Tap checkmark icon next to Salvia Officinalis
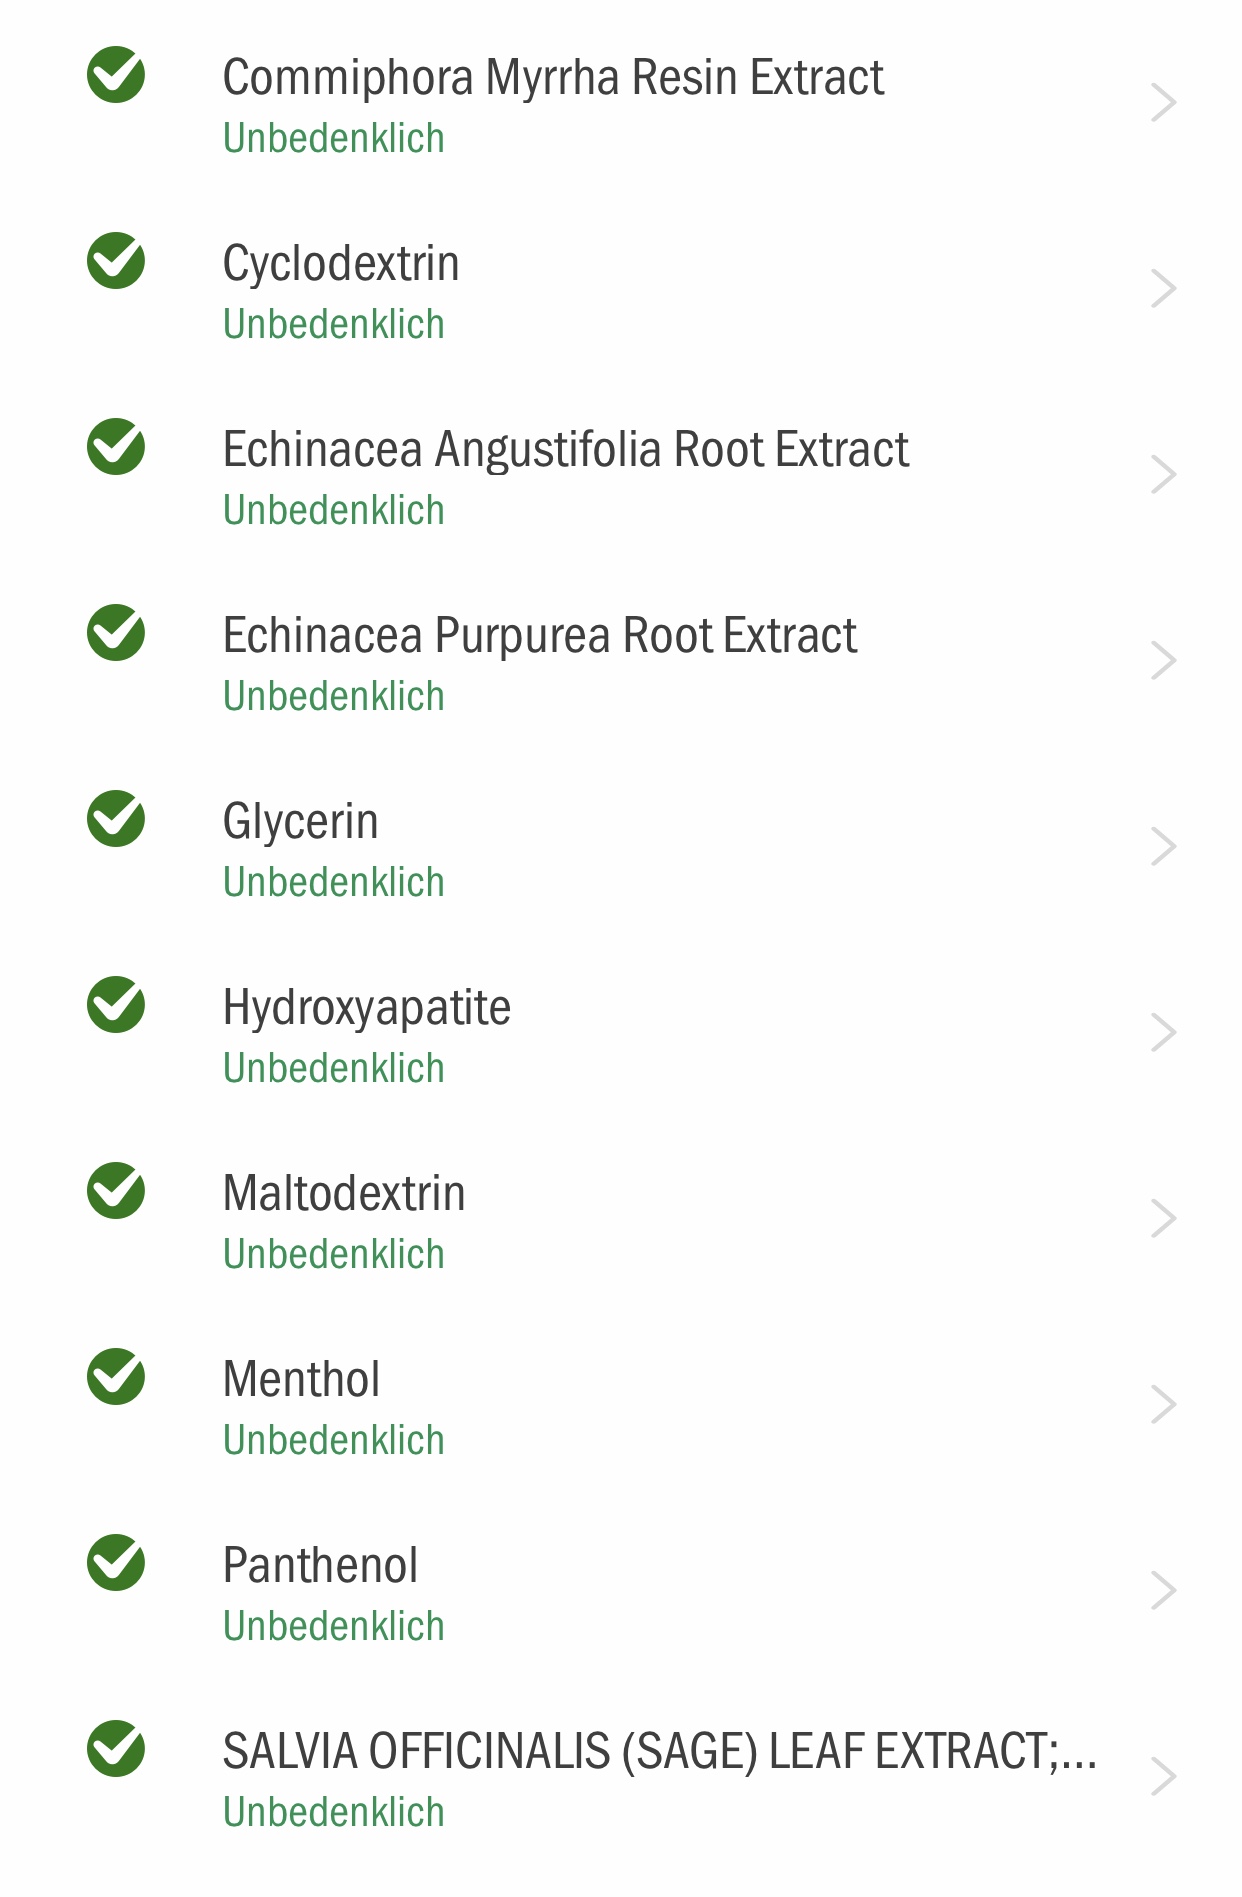The image size is (1242, 1897). [116, 1749]
